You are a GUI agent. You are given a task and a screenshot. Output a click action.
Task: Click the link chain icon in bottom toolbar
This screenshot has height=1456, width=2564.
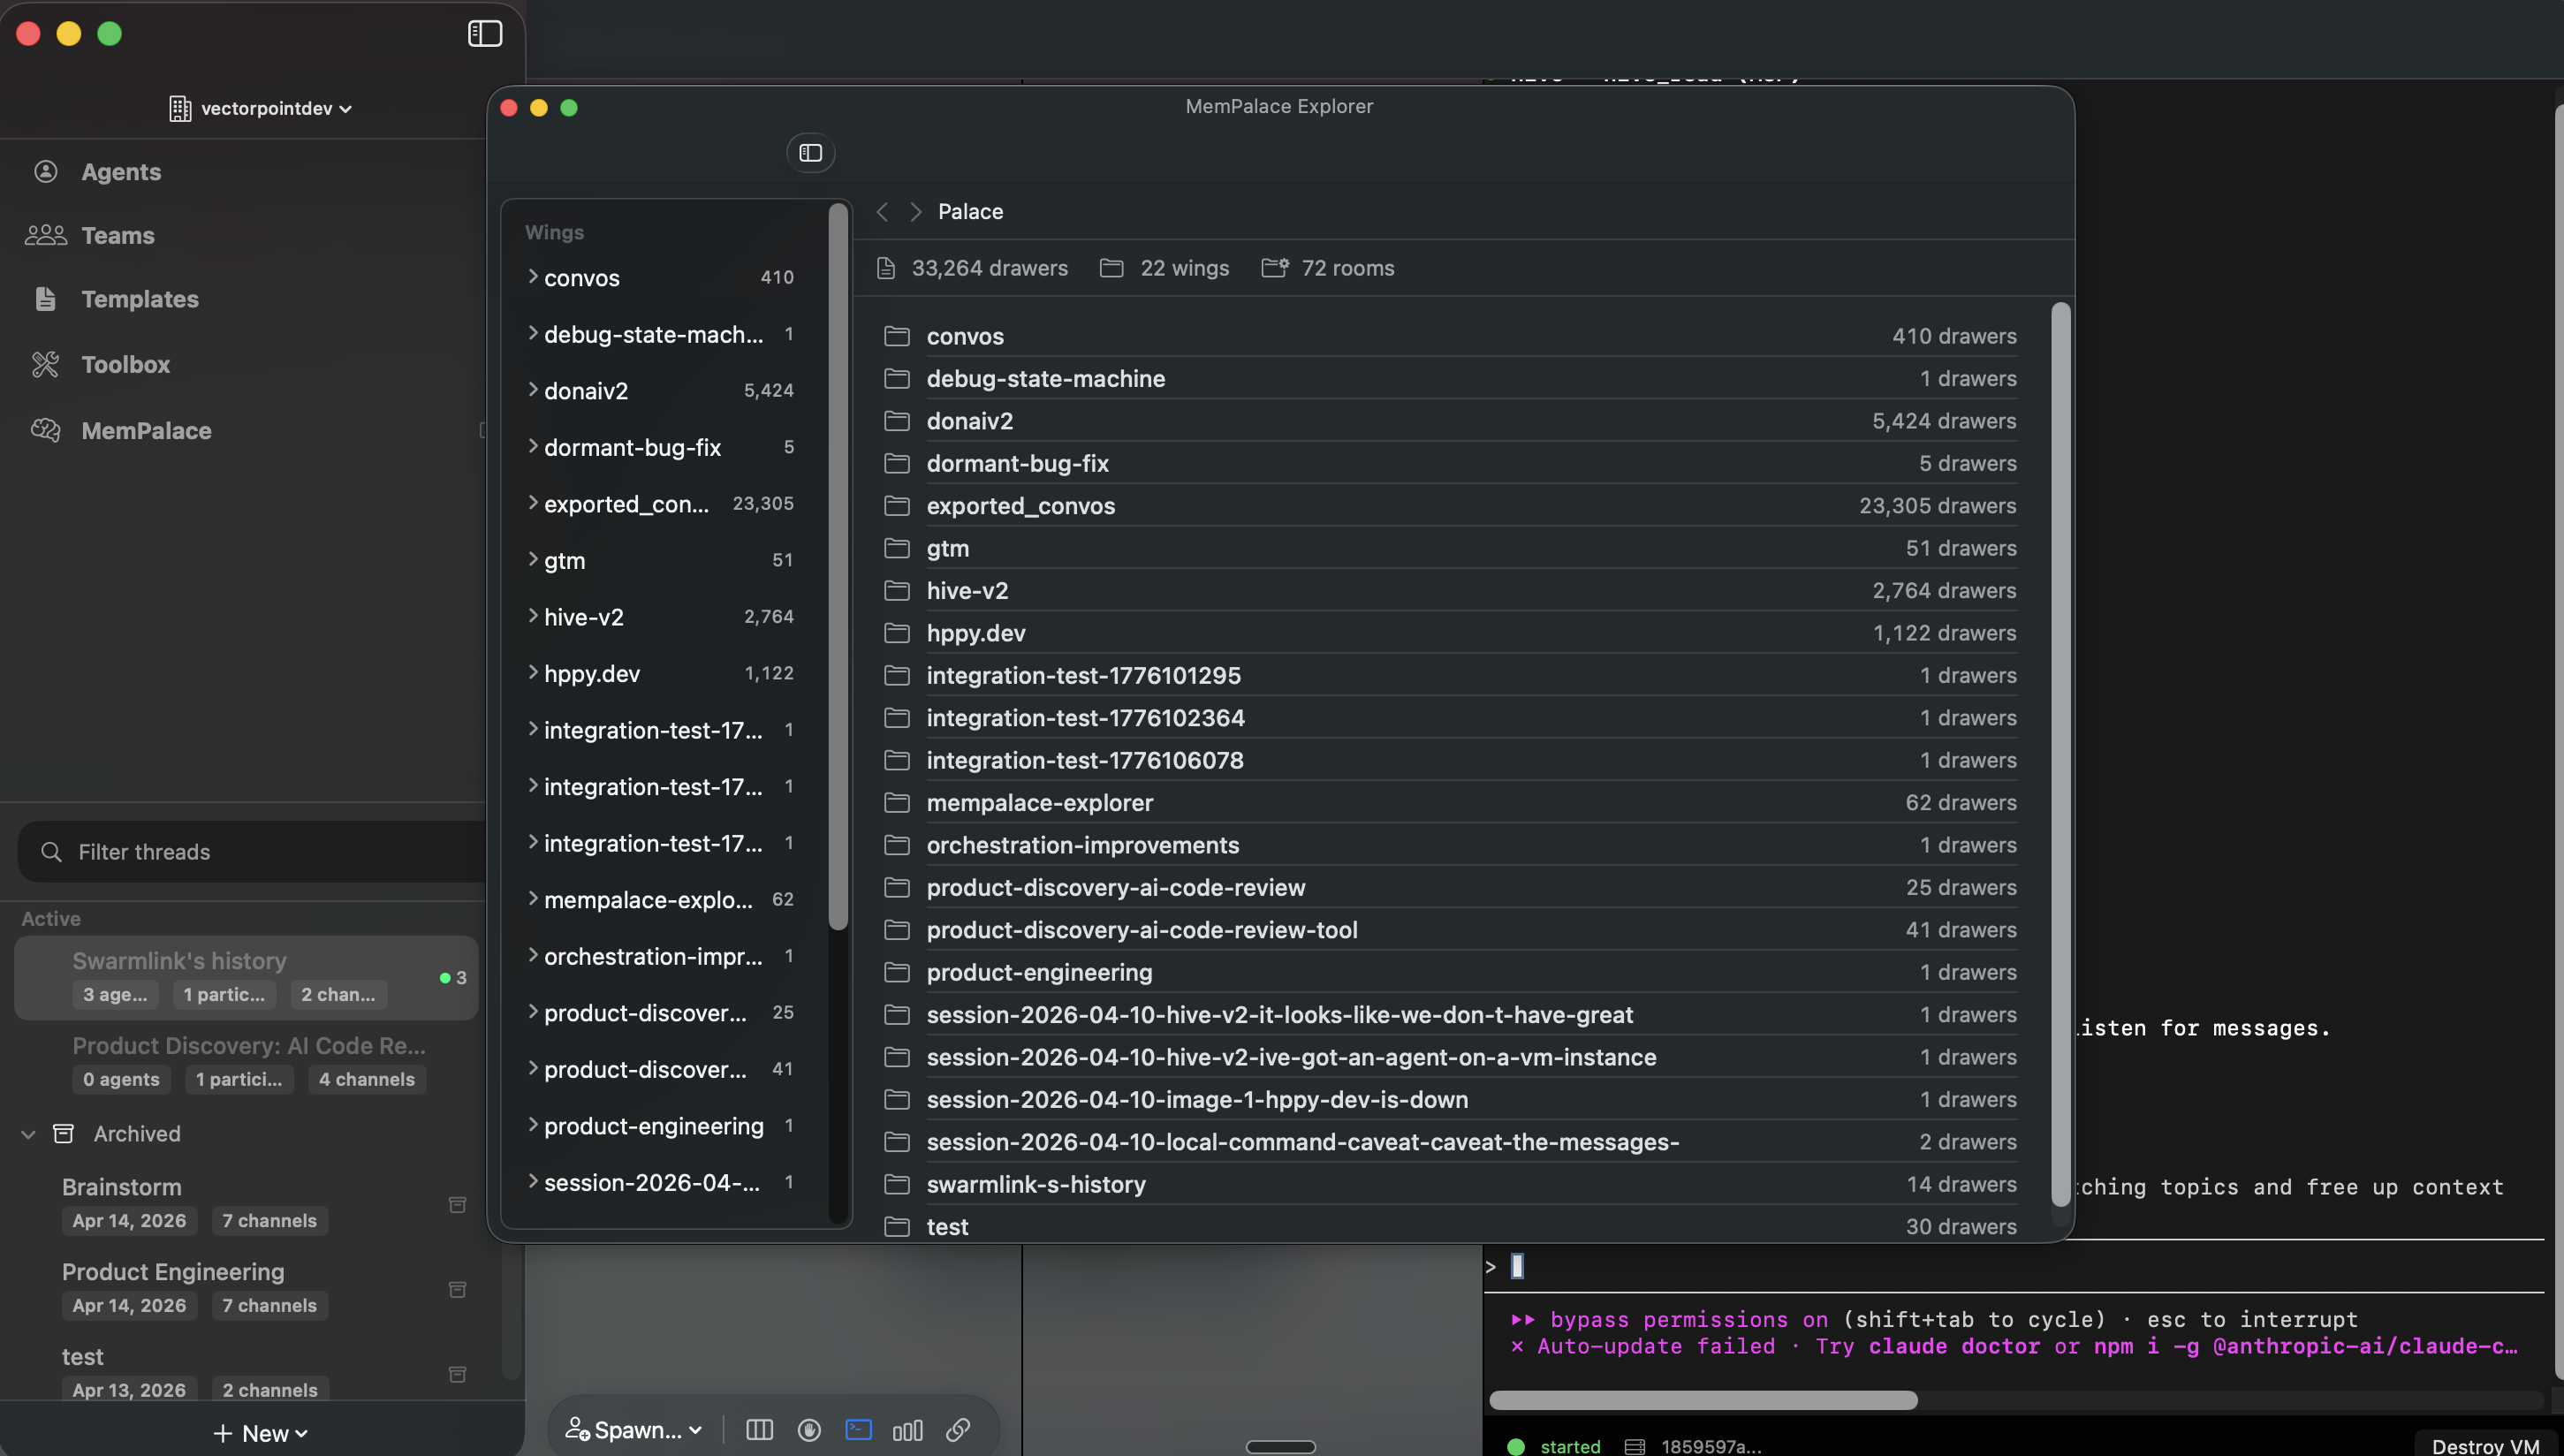coord(957,1430)
